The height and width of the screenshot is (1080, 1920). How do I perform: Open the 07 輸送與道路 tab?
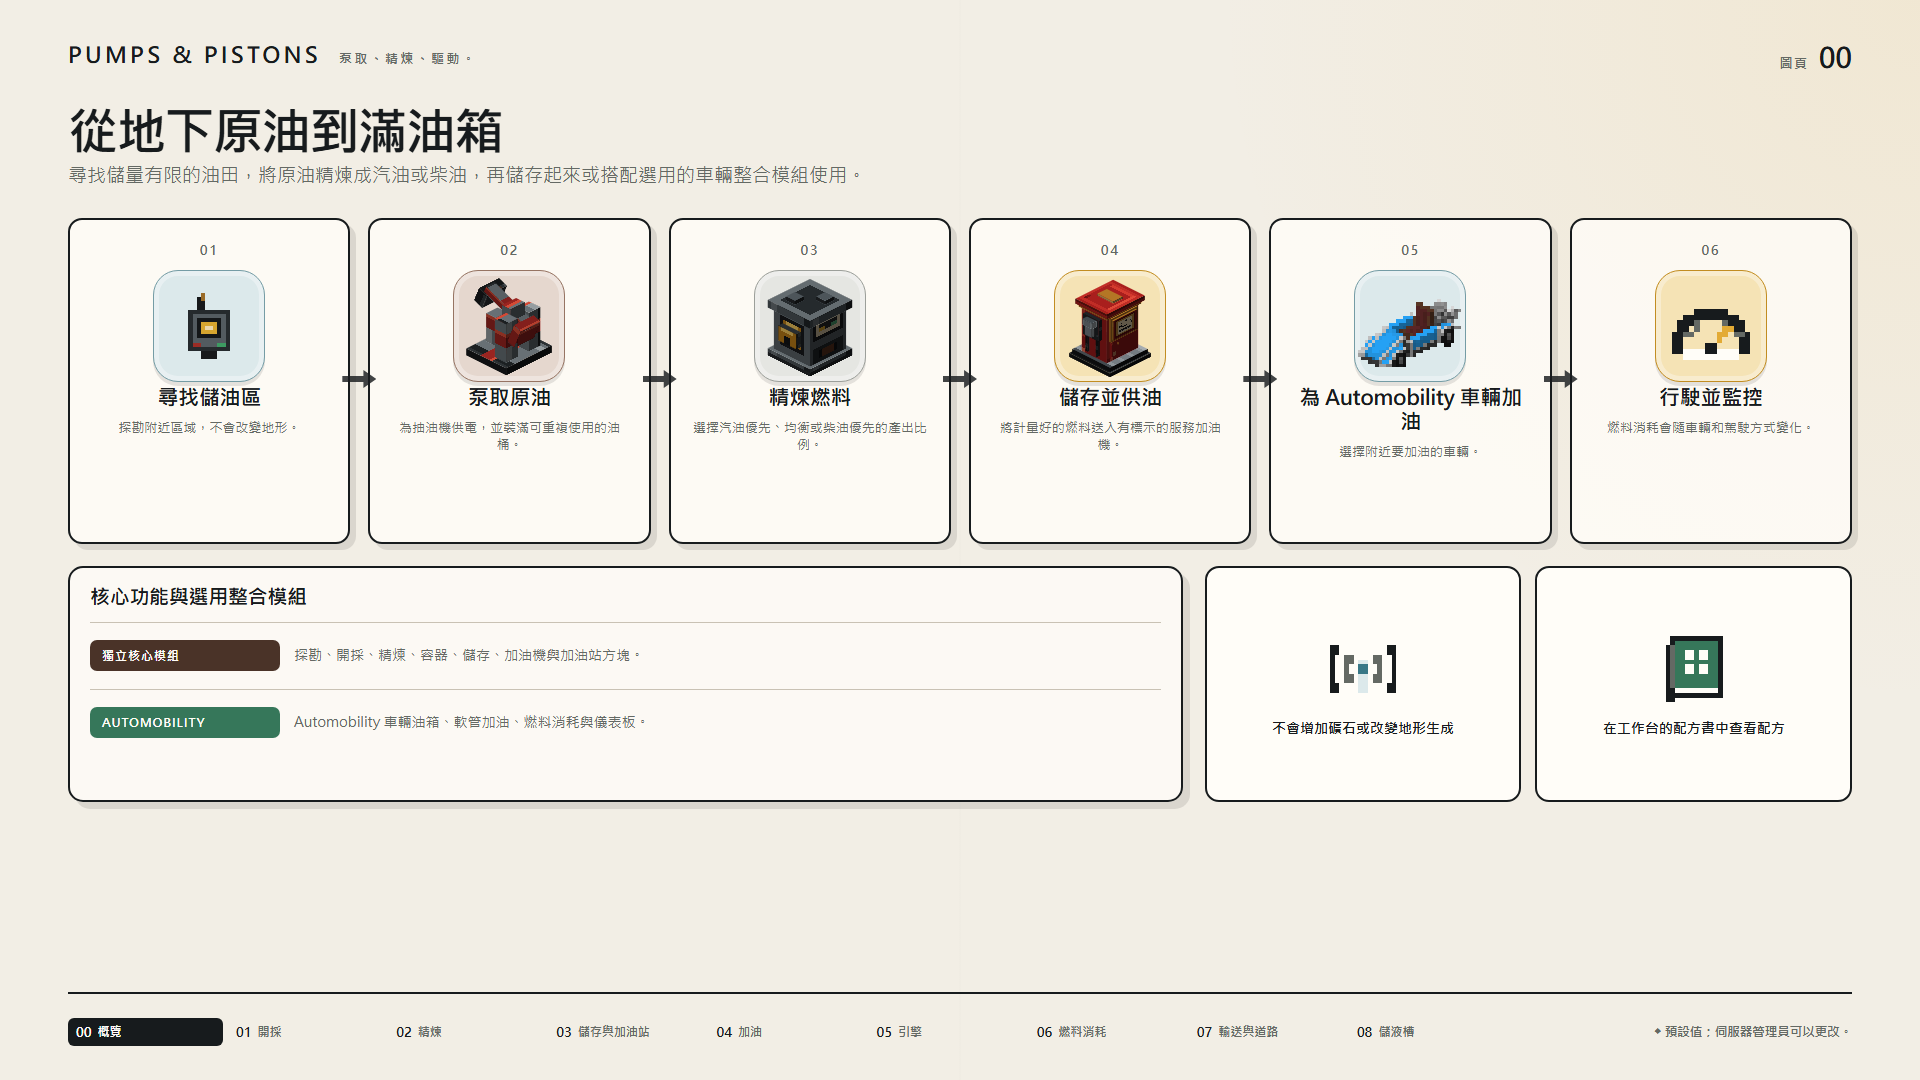(1237, 1032)
